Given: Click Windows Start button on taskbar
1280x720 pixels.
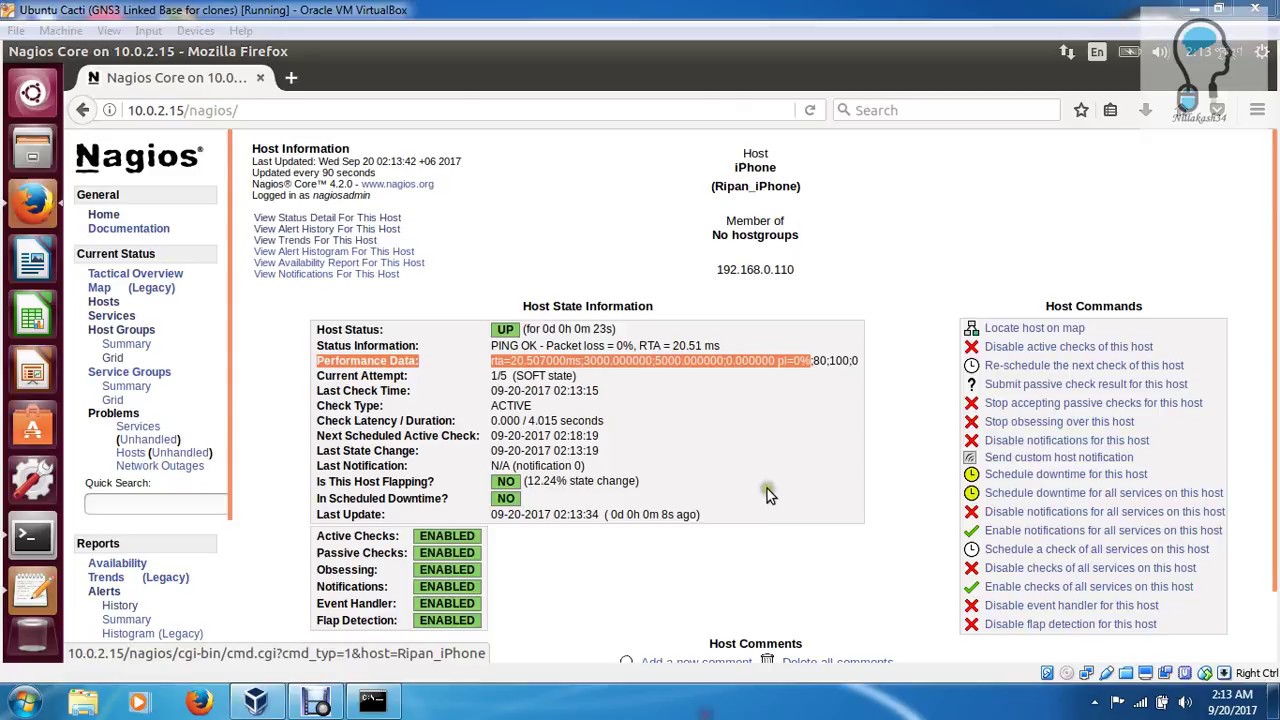Looking at the screenshot, I should pos(24,702).
